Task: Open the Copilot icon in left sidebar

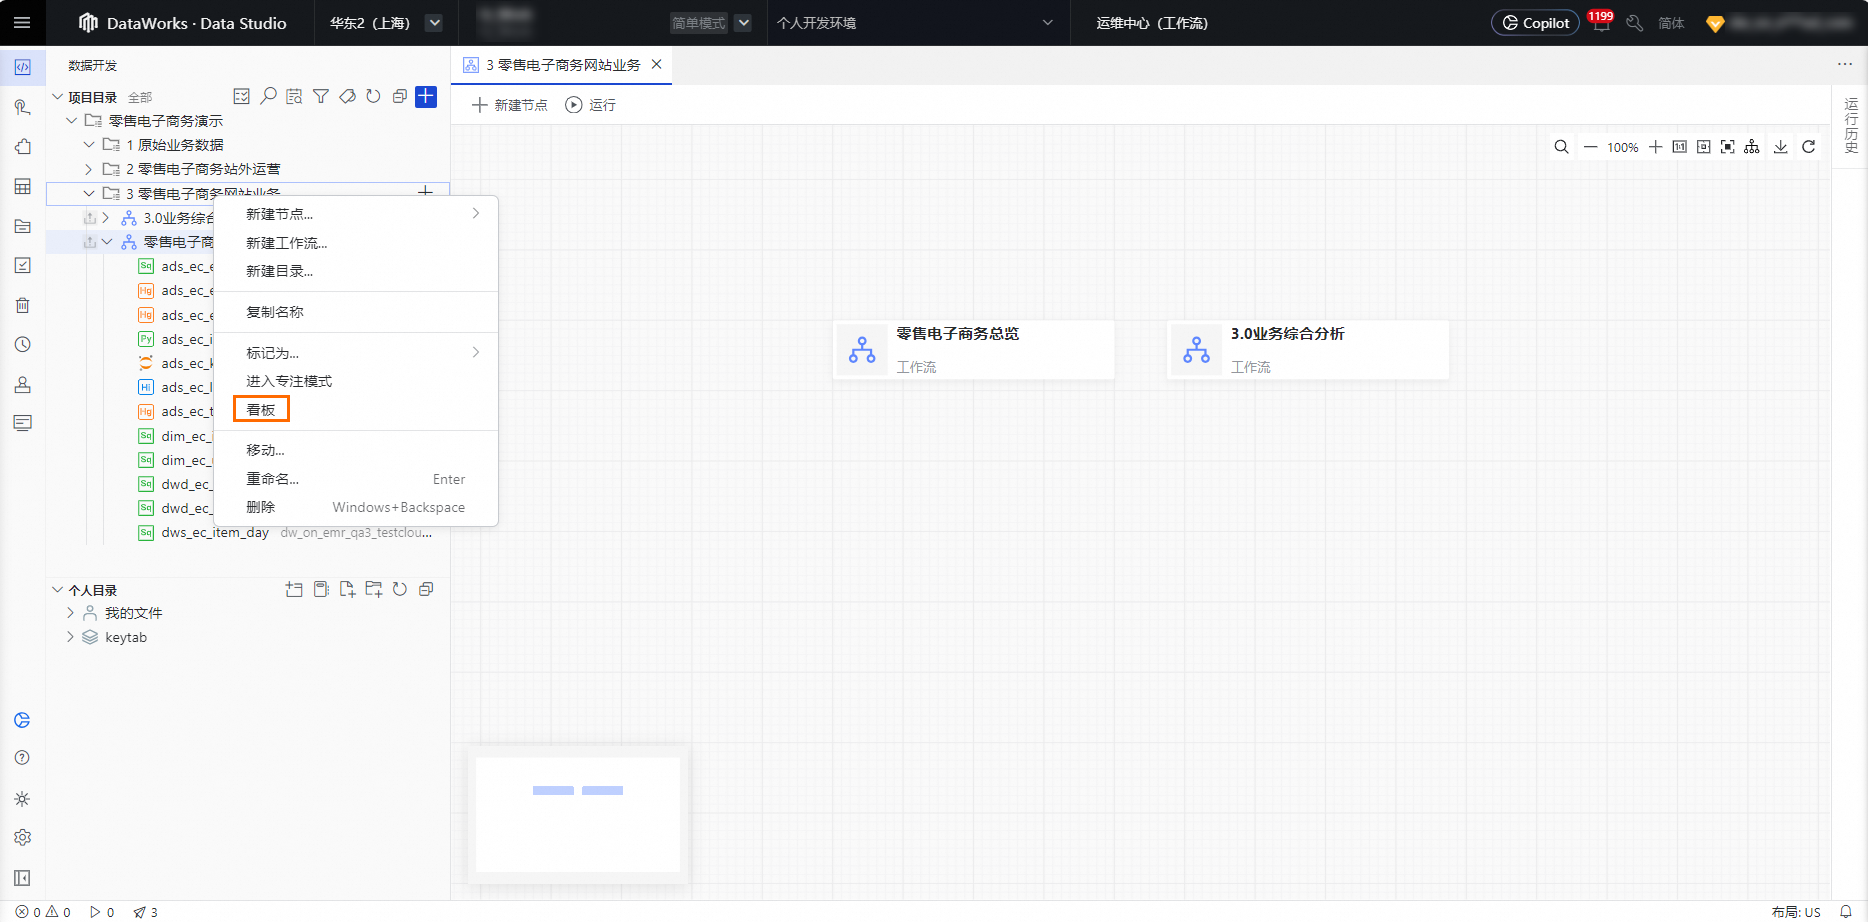Action: click(22, 720)
